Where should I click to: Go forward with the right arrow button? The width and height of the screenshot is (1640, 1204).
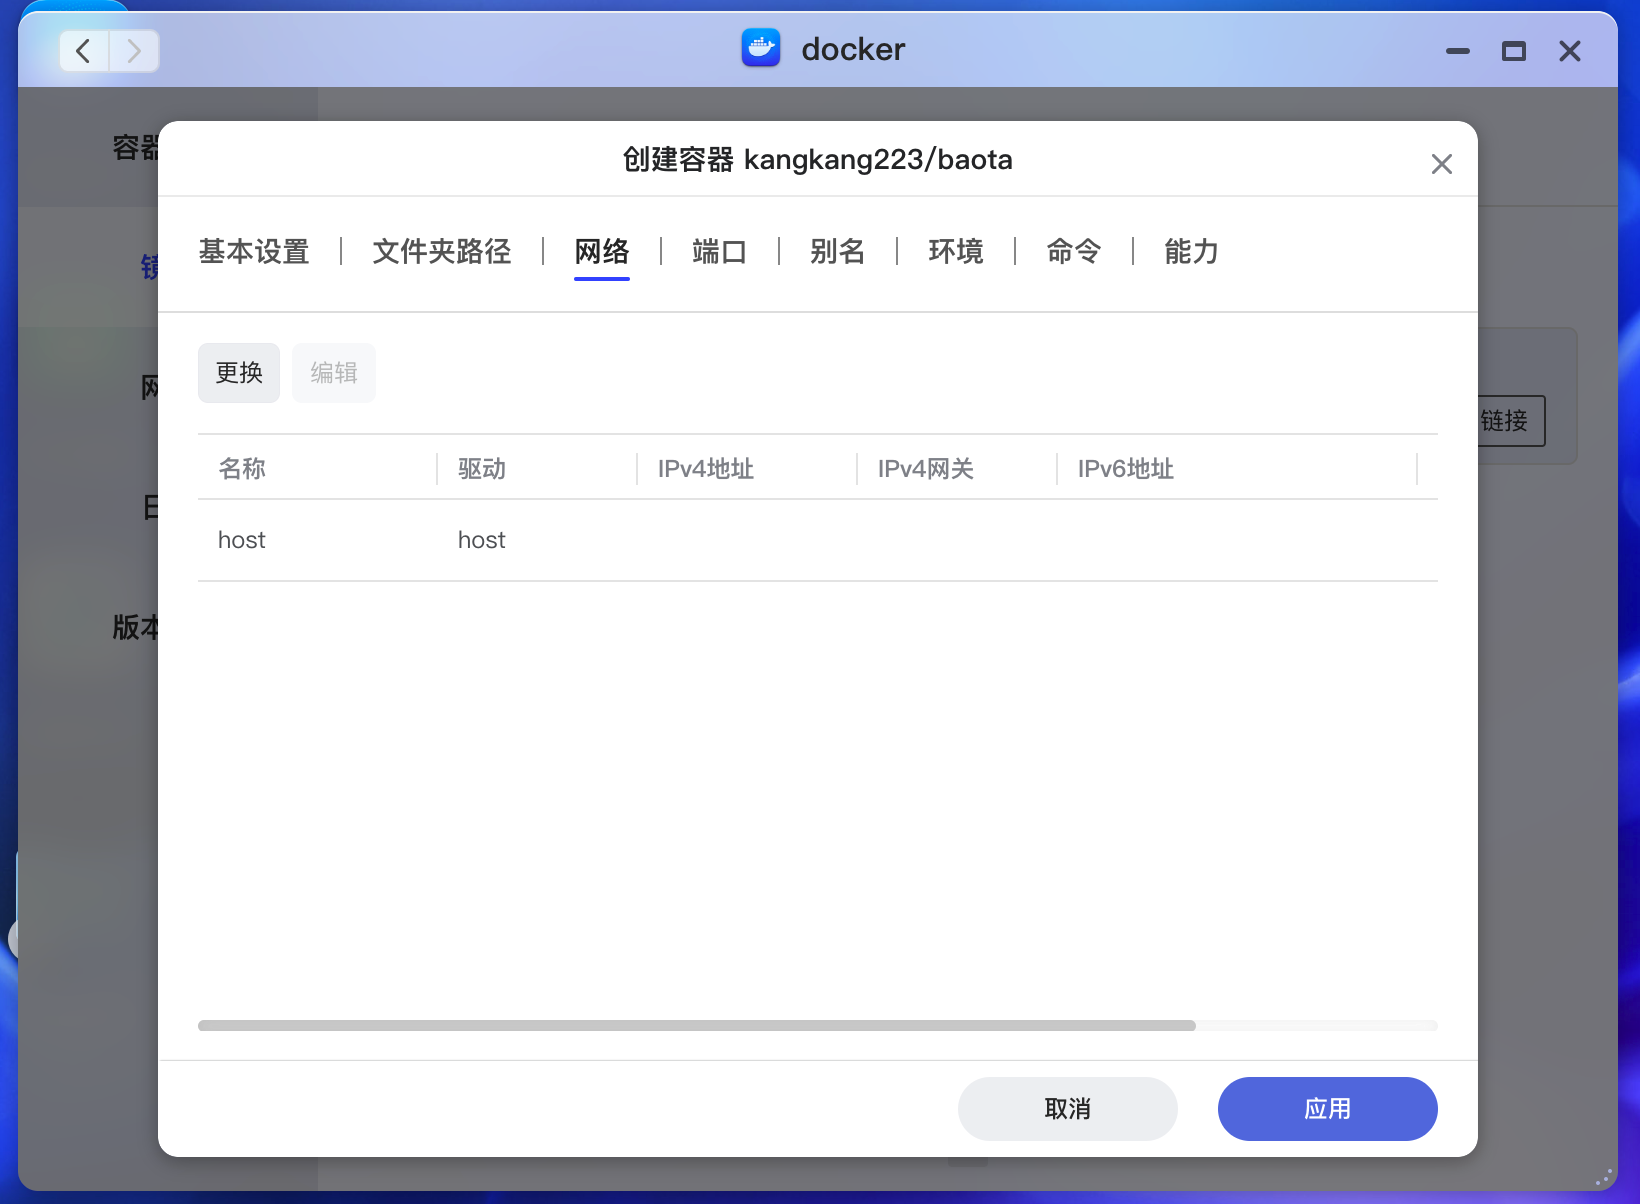134,51
